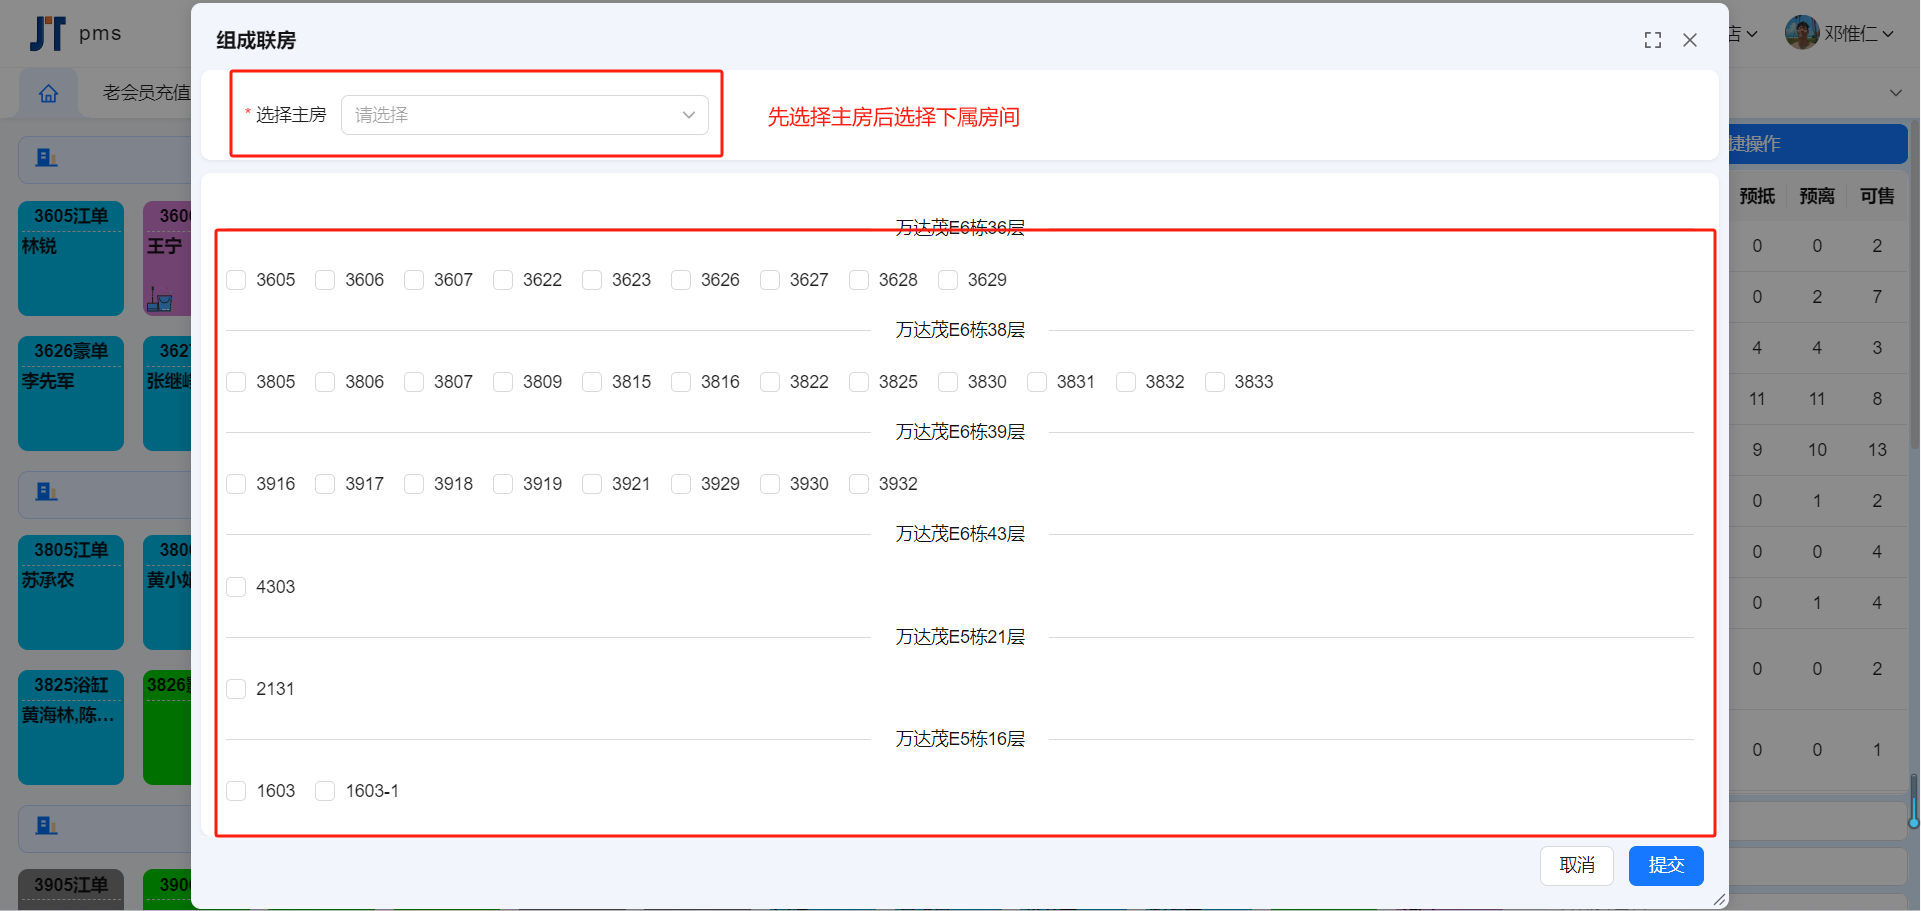Tick the checkbox for room 3822
This screenshot has height=911, width=1921.
770,382
